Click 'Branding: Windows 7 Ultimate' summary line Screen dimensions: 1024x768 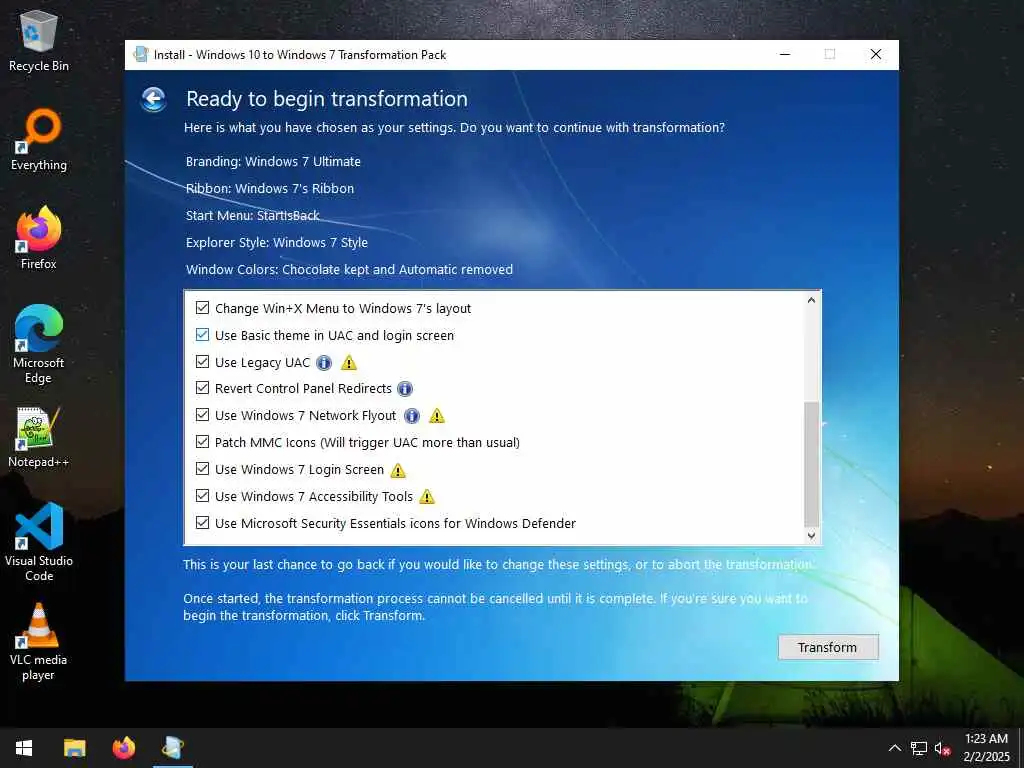[273, 161]
